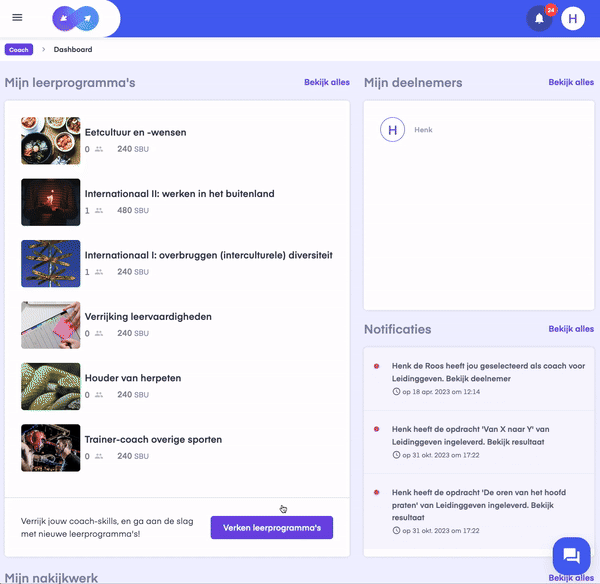This screenshot has height=584, width=600.
Task: Click the breadcrumb chevron separator
Action: point(44,49)
